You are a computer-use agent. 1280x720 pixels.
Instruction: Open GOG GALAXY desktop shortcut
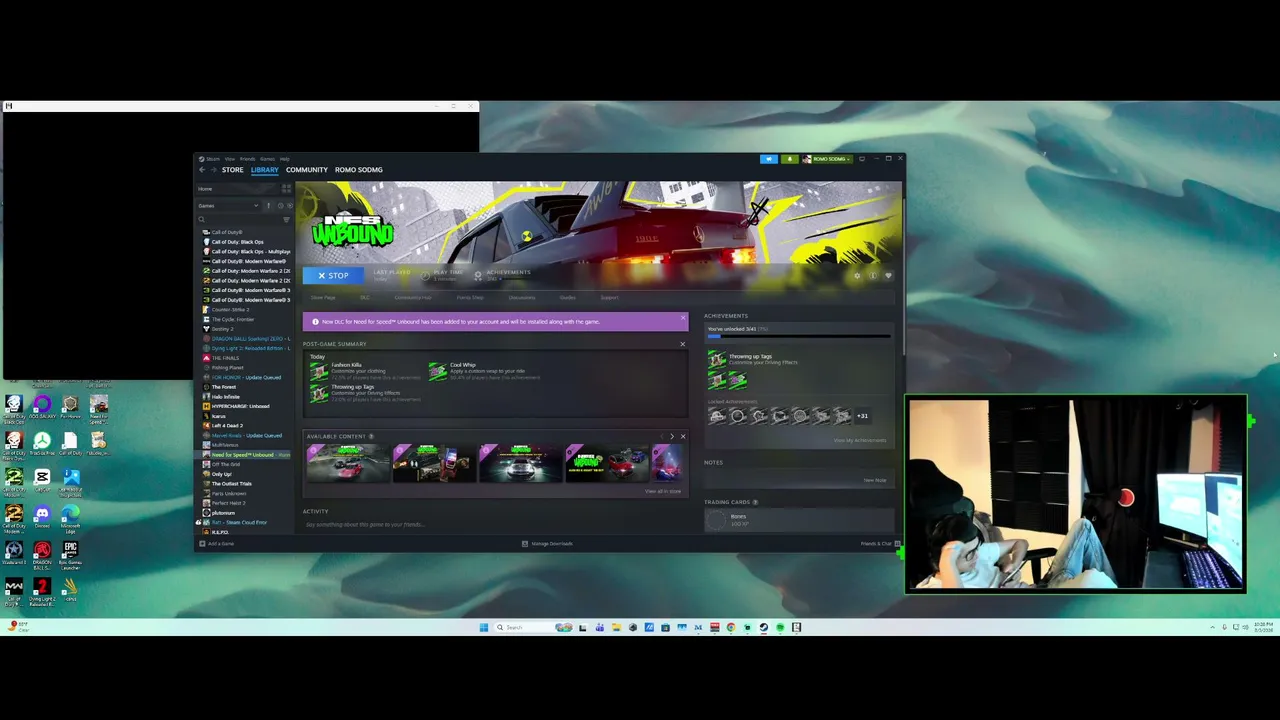42,407
